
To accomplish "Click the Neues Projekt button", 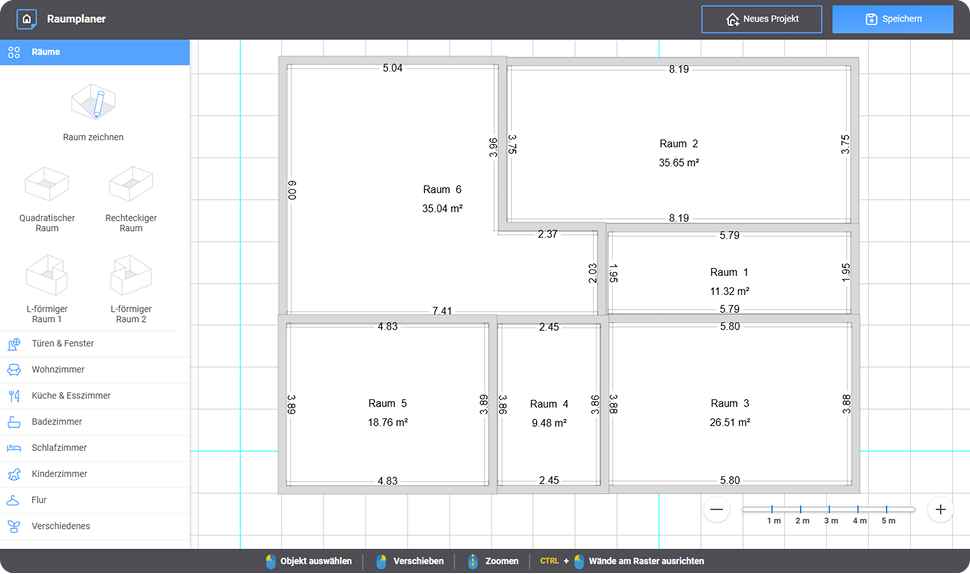I will [761, 19].
